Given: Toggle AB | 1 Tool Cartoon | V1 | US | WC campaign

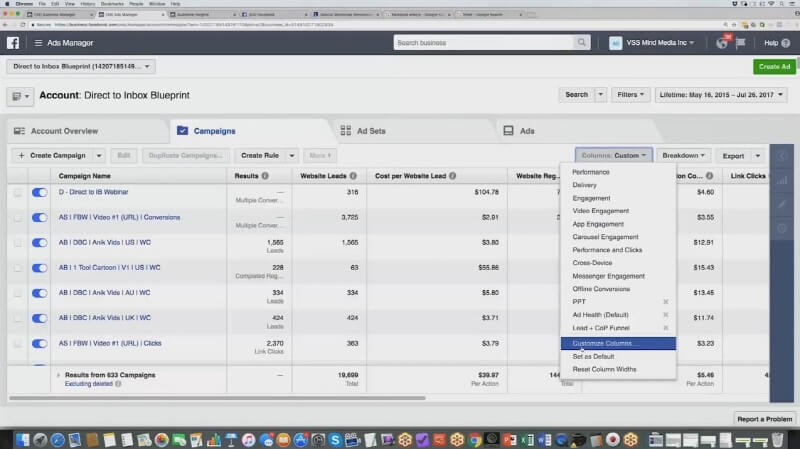Looking at the screenshot, I should point(39,268).
